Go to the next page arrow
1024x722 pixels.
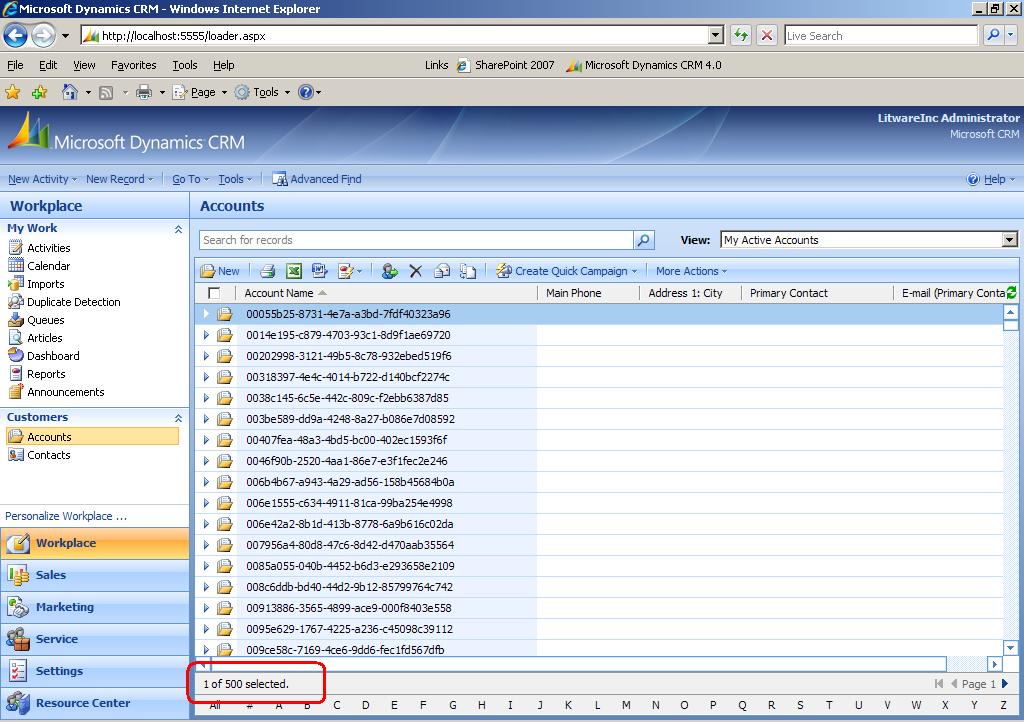1005,683
